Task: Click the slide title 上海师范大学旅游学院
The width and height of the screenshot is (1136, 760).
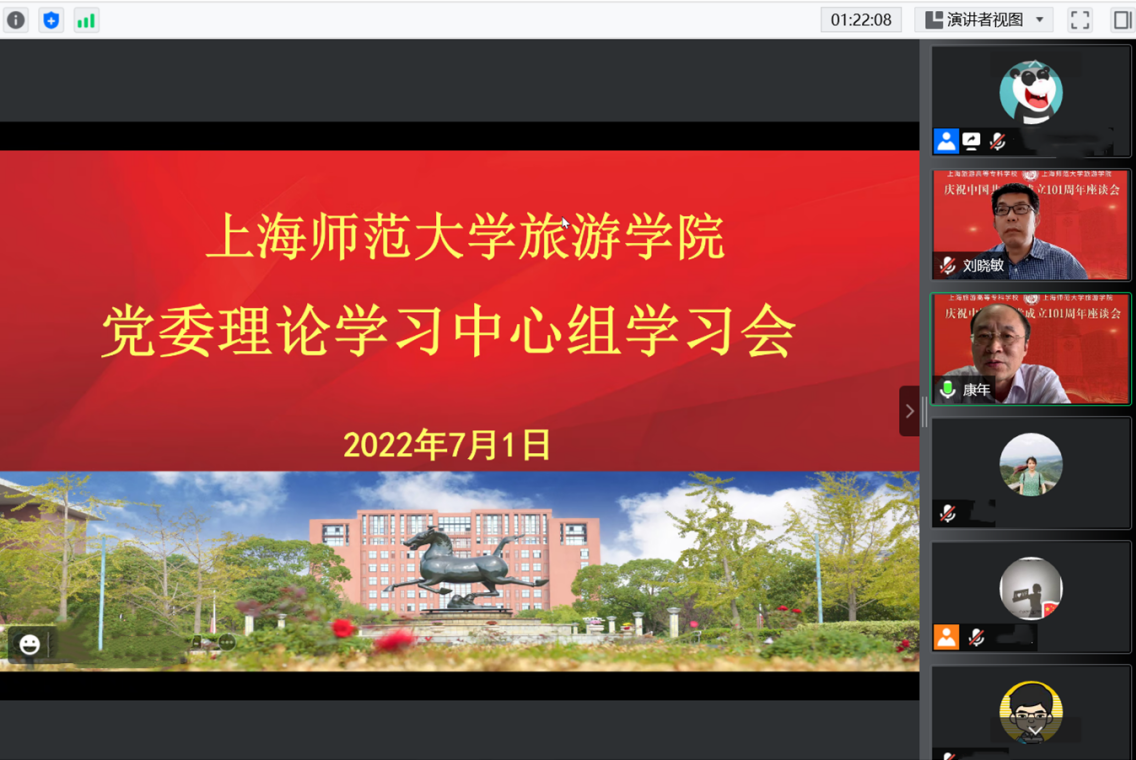Action: pyautogui.click(x=465, y=236)
